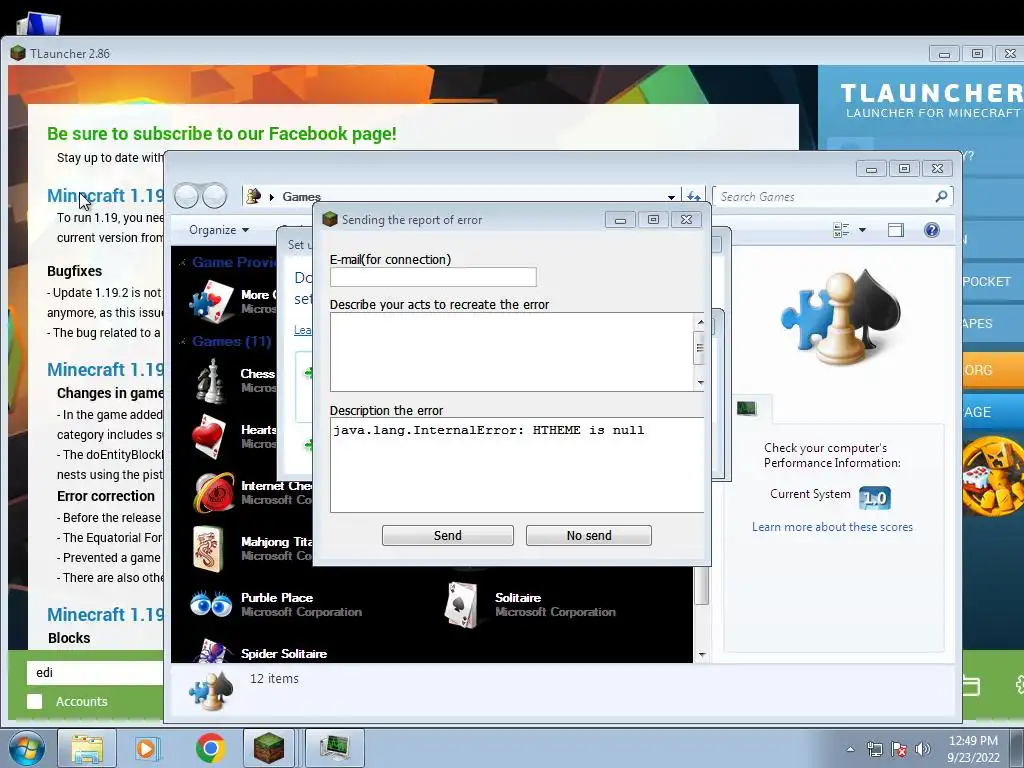The width and height of the screenshot is (1024, 768).
Task: Select the Hearts game icon
Action: point(210,437)
